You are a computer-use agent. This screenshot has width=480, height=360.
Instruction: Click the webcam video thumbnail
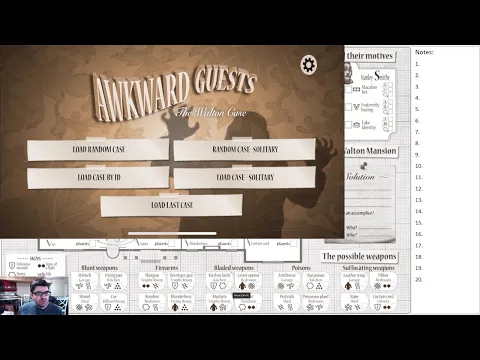point(34,296)
